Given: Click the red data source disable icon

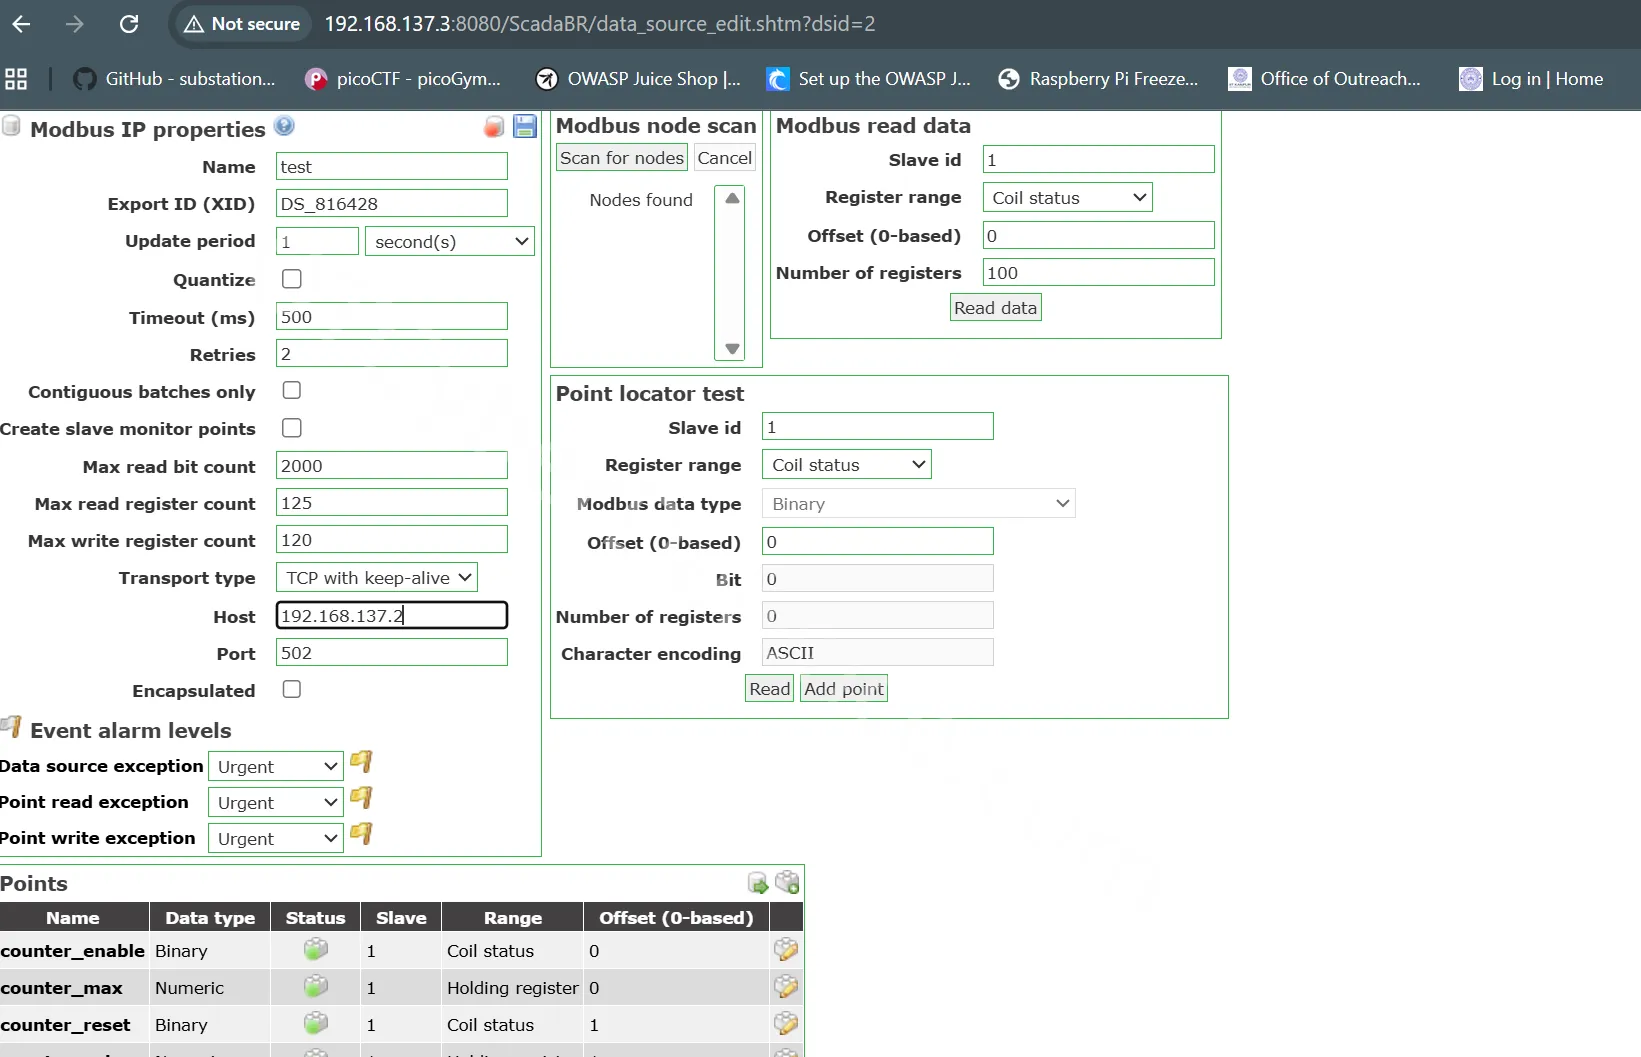Looking at the screenshot, I should coord(494,126).
